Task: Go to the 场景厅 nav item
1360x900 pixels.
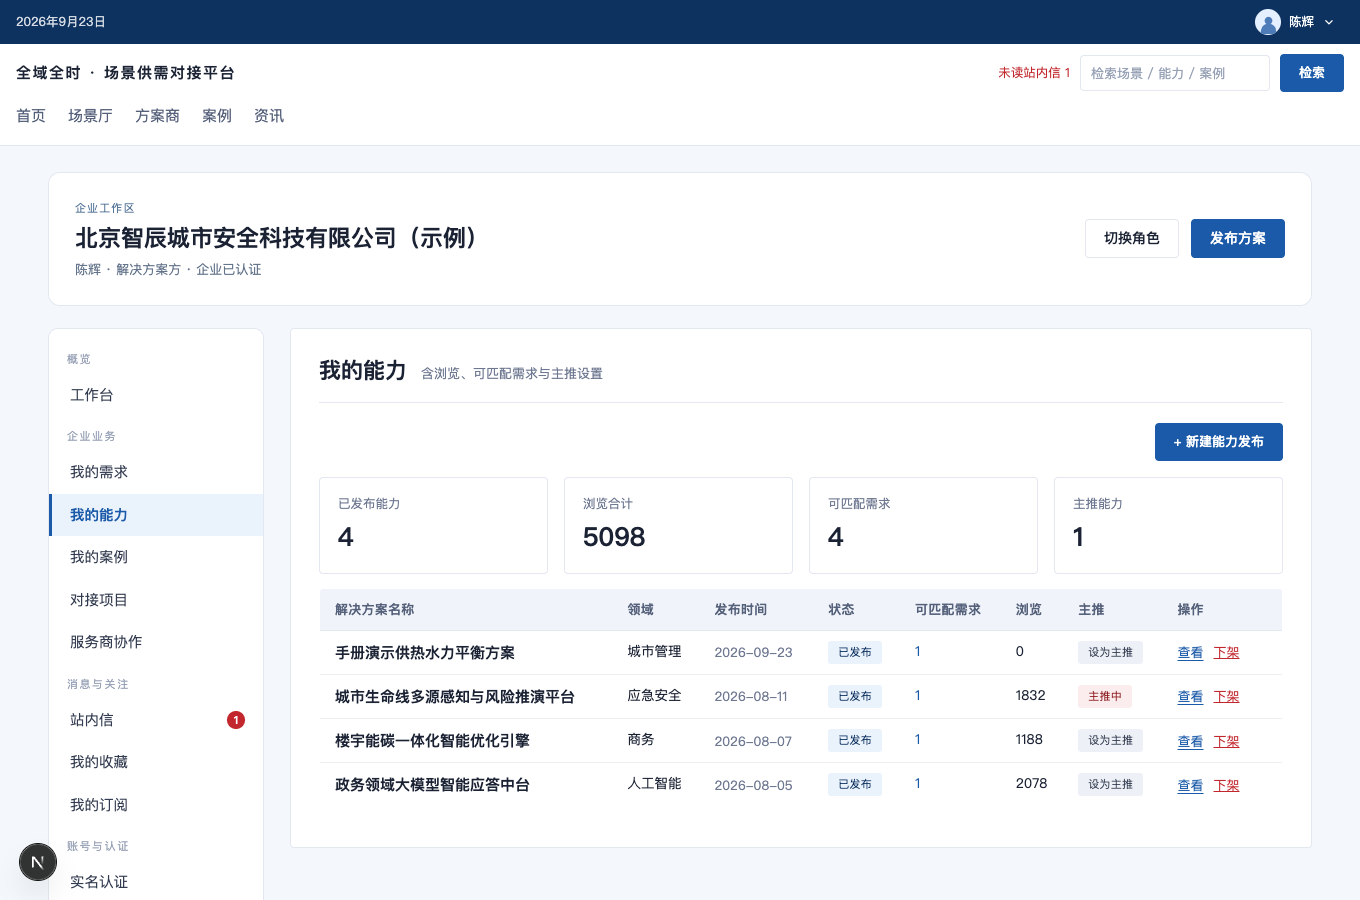Action: 90,116
